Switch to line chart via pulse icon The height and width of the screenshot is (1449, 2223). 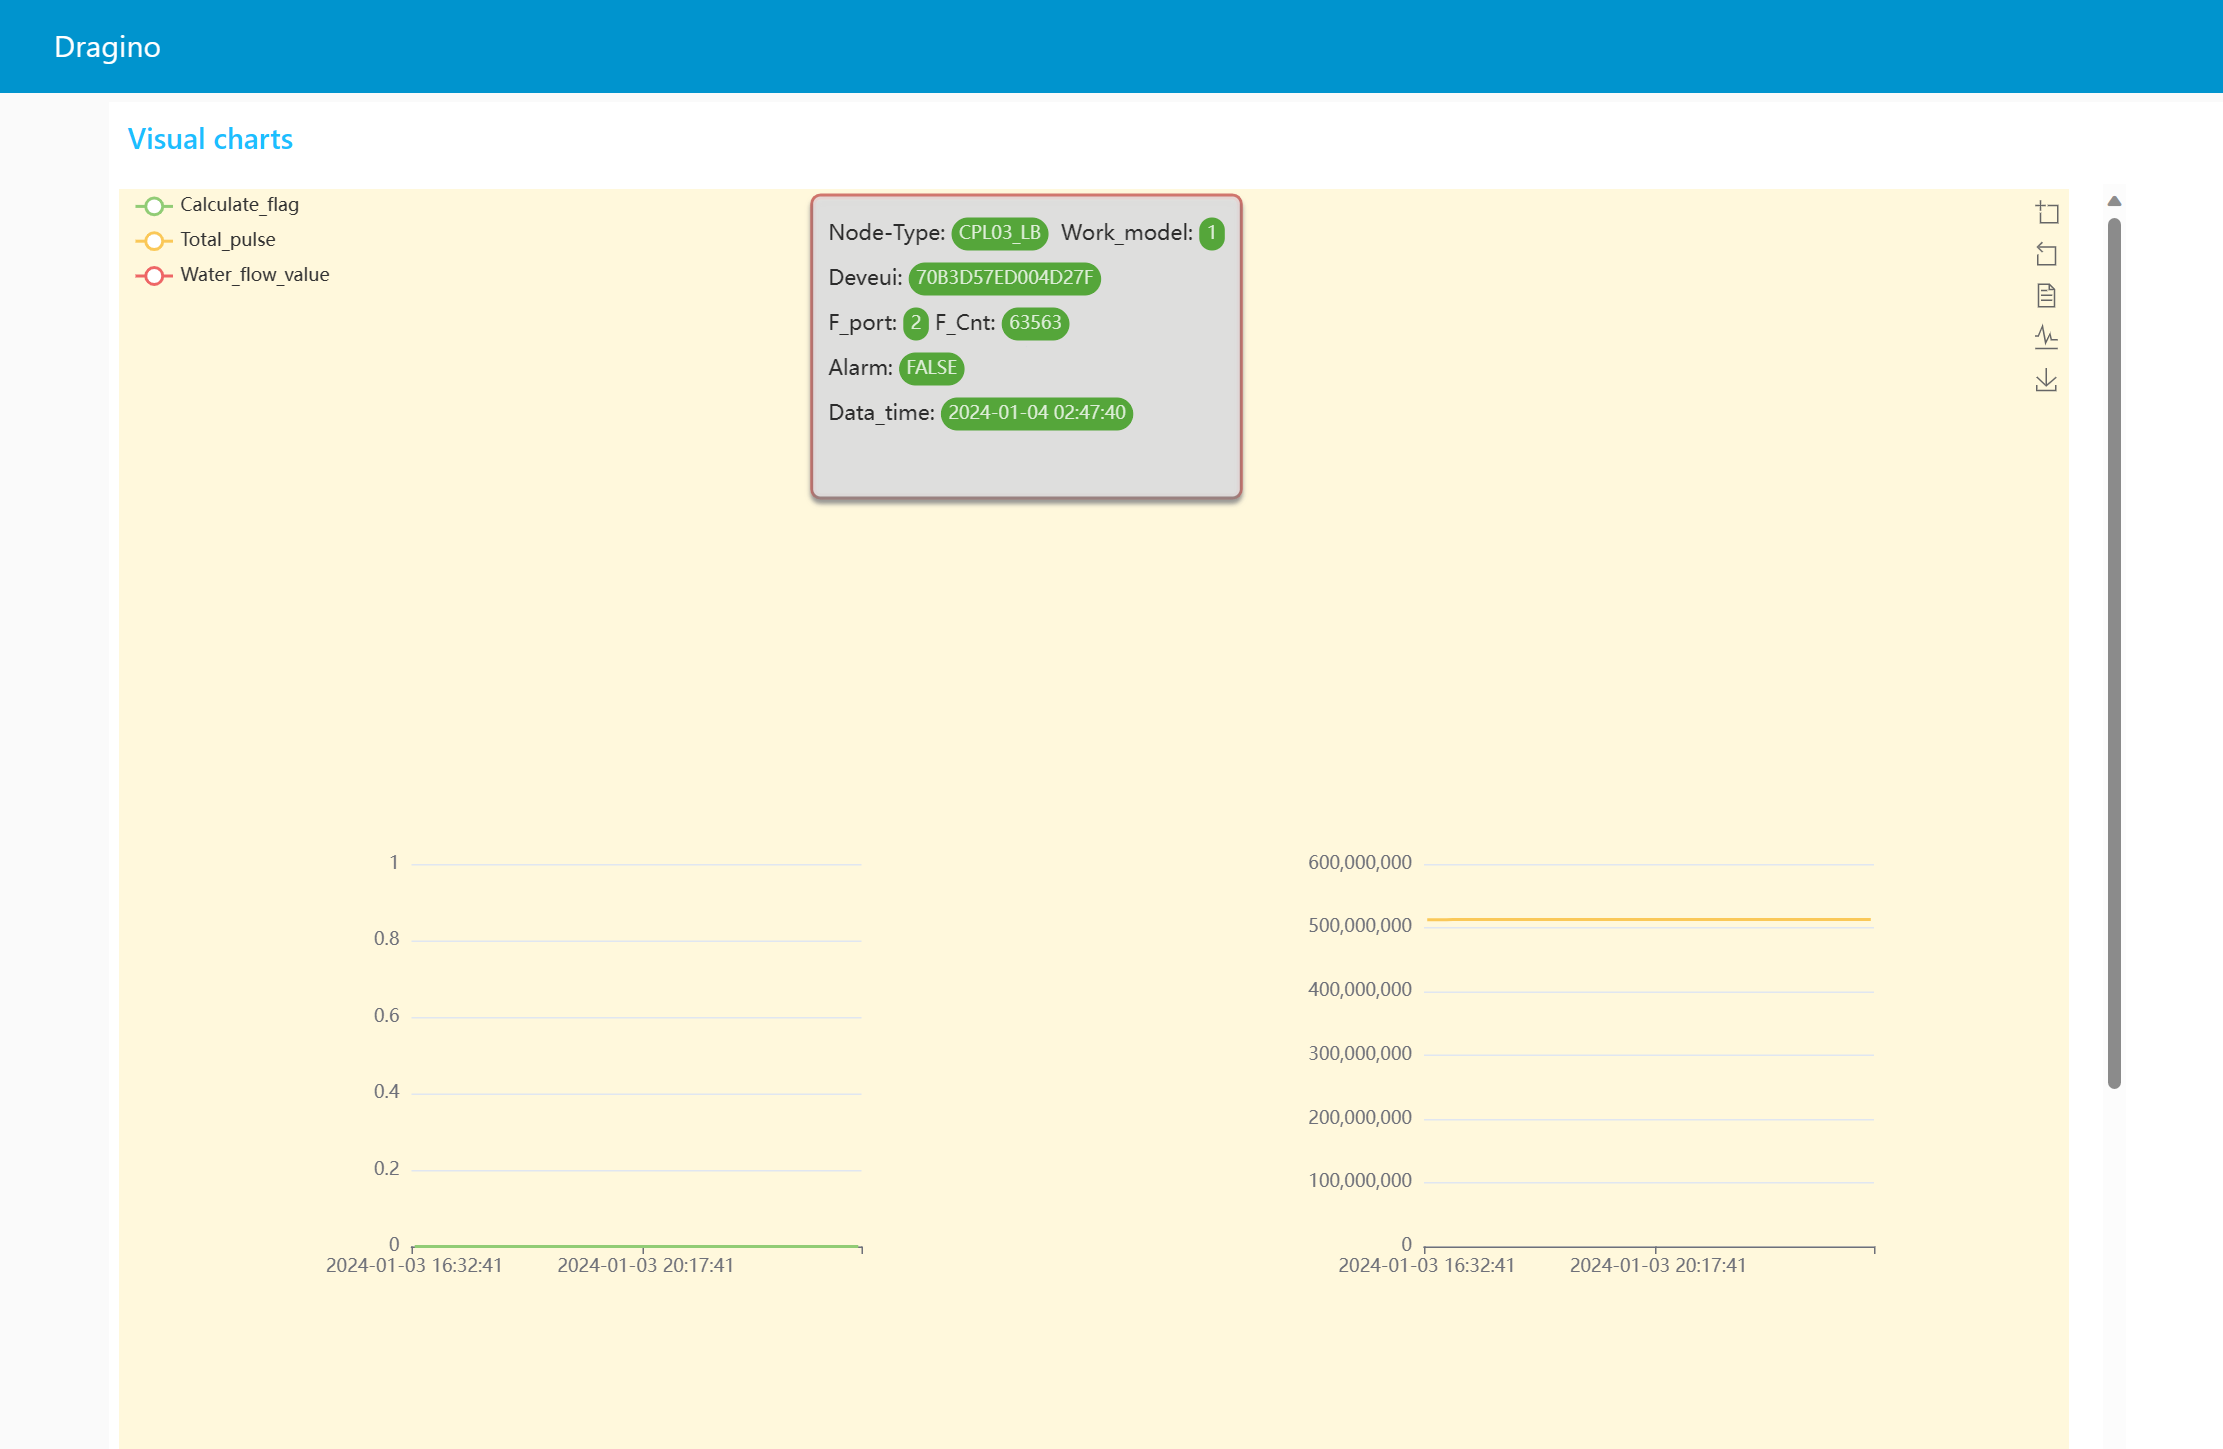(2046, 338)
